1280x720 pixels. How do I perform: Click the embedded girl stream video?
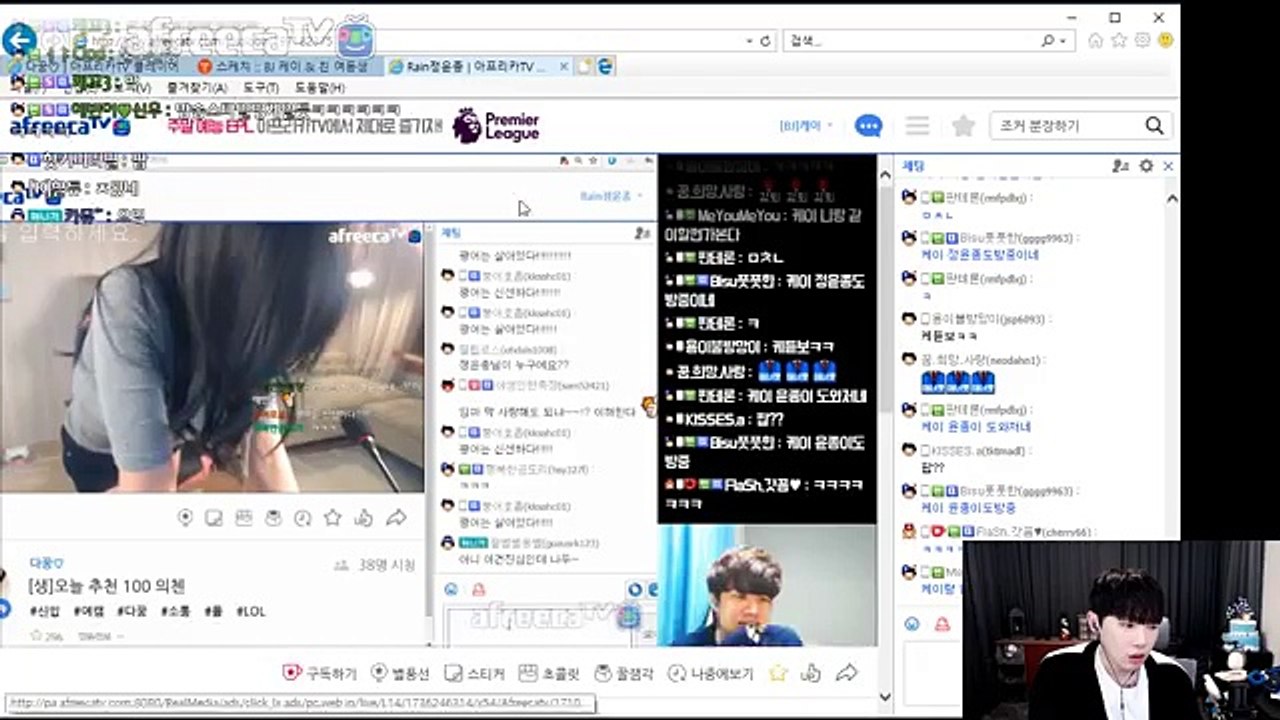coord(211,358)
